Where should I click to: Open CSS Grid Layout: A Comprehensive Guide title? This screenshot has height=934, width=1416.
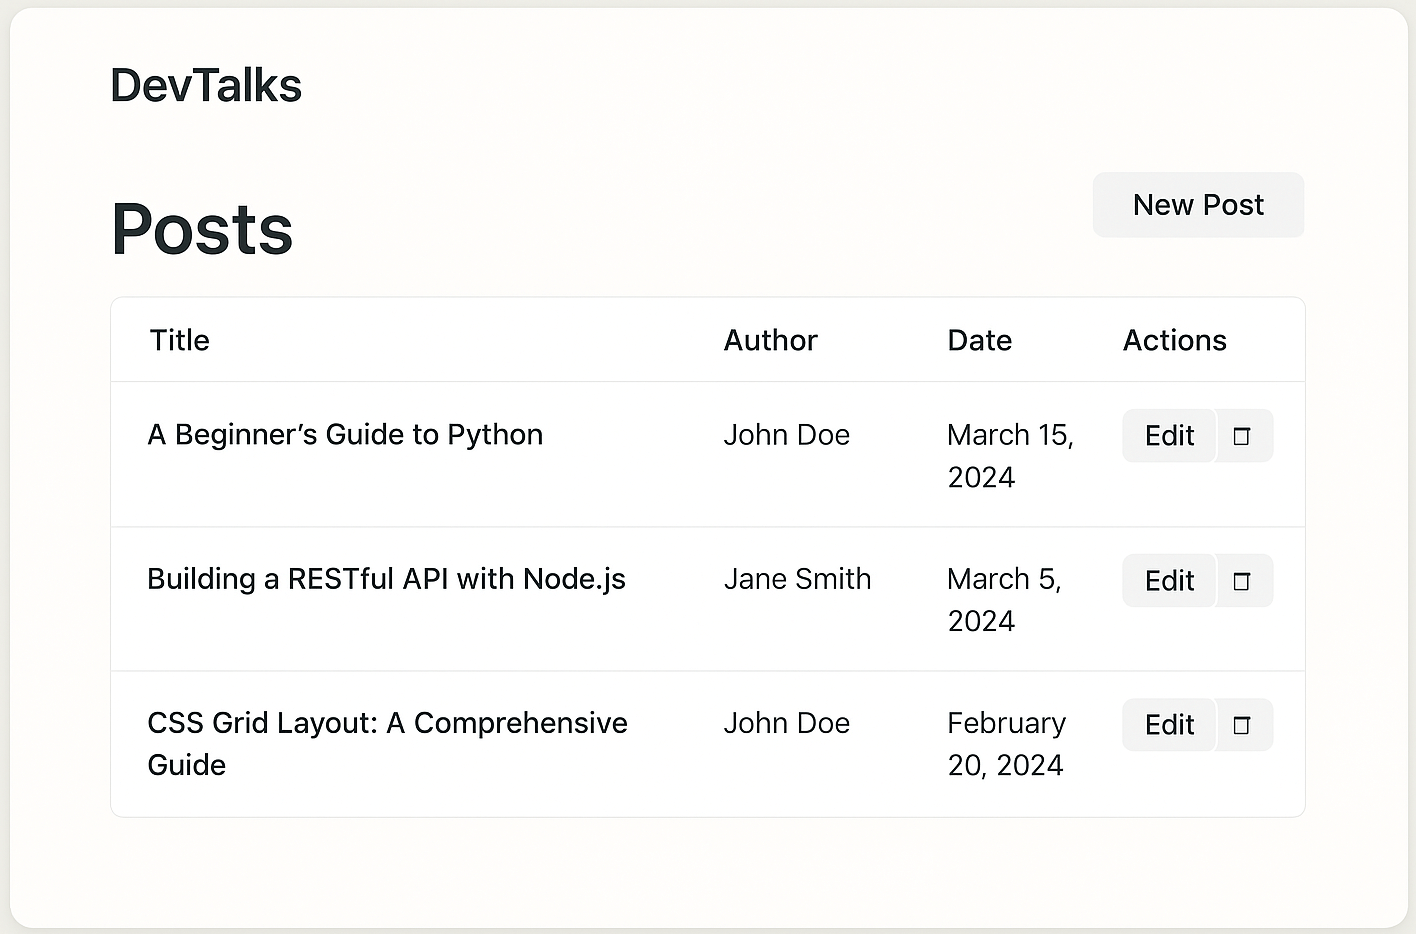coord(387,724)
